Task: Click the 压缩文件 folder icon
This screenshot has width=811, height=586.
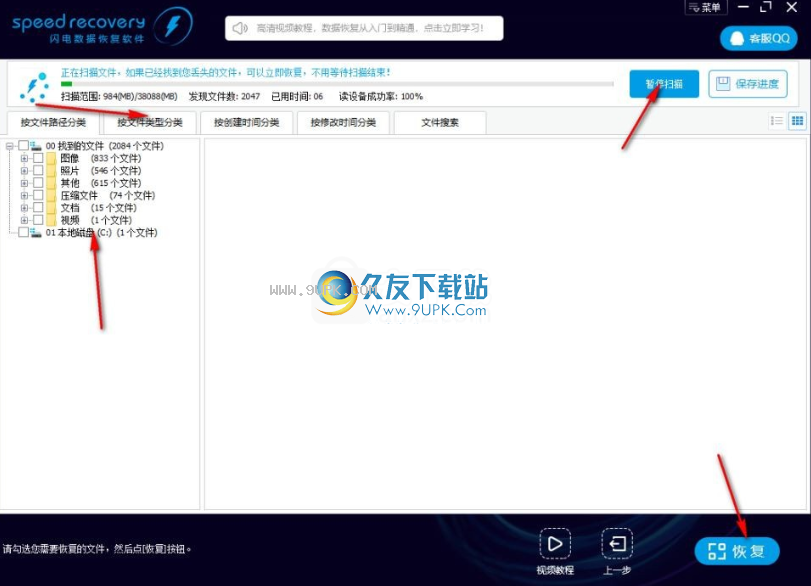Action: pyautogui.click(x=51, y=196)
